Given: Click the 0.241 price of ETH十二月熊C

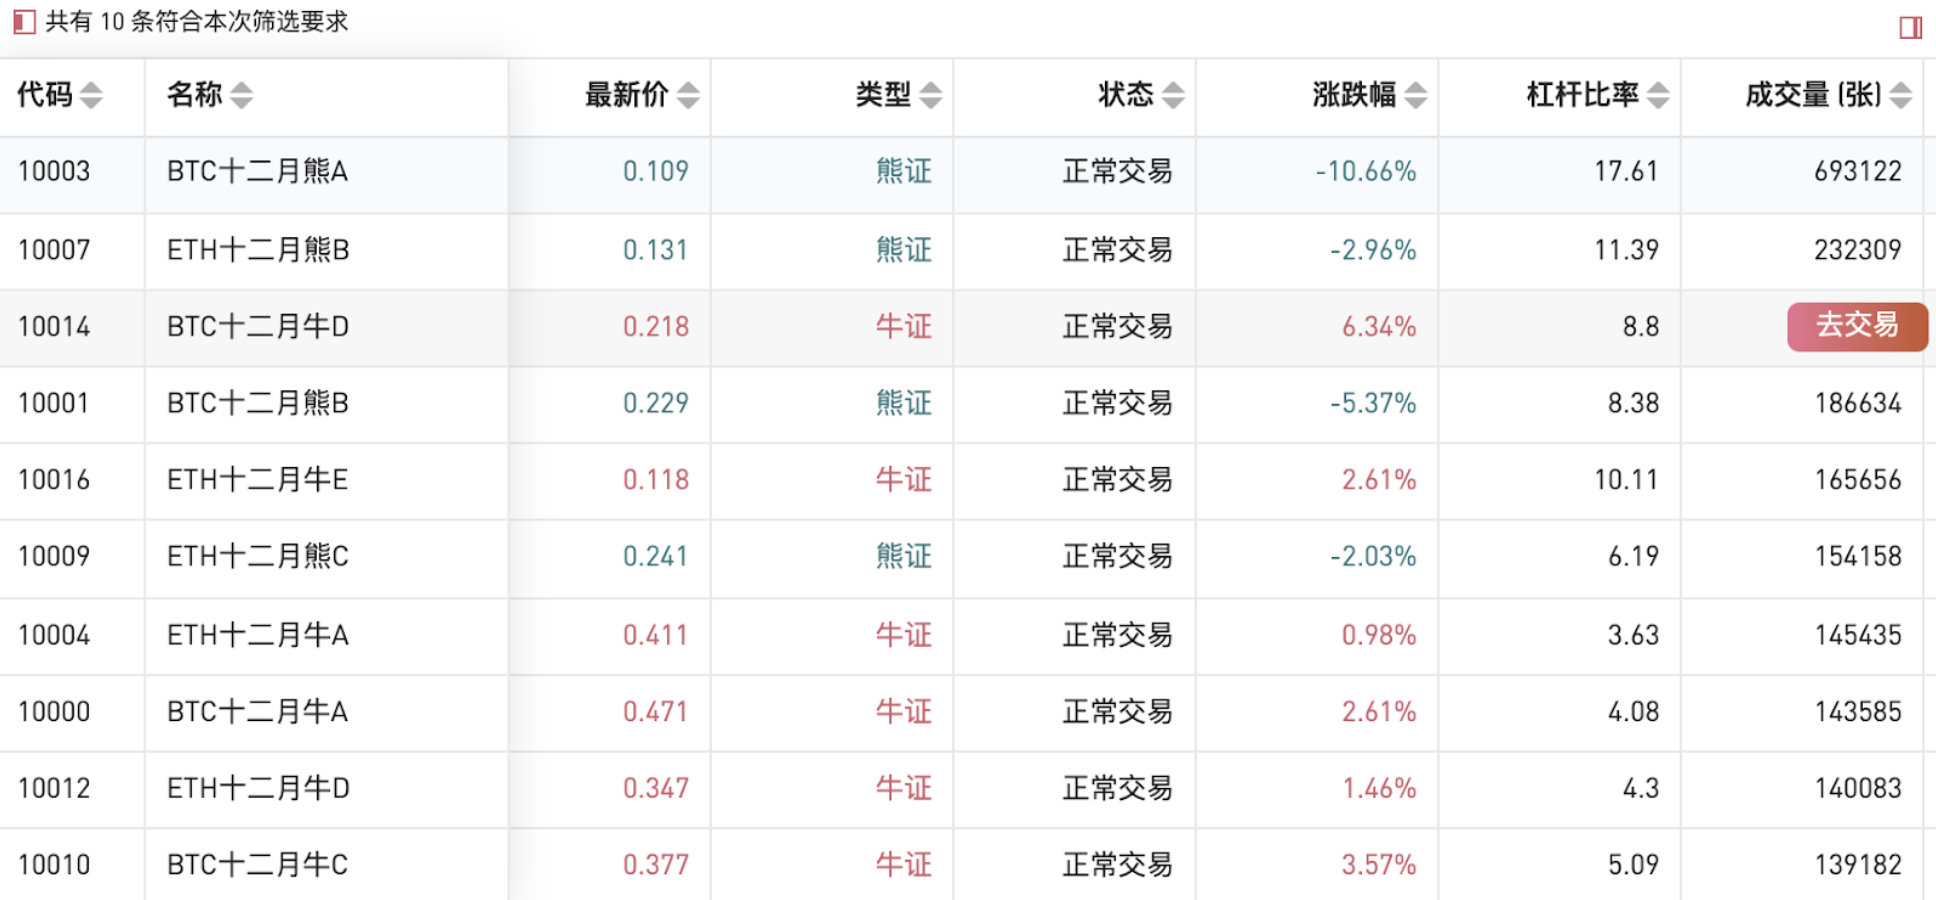Looking at the screenshot, I should pos(655,557).
